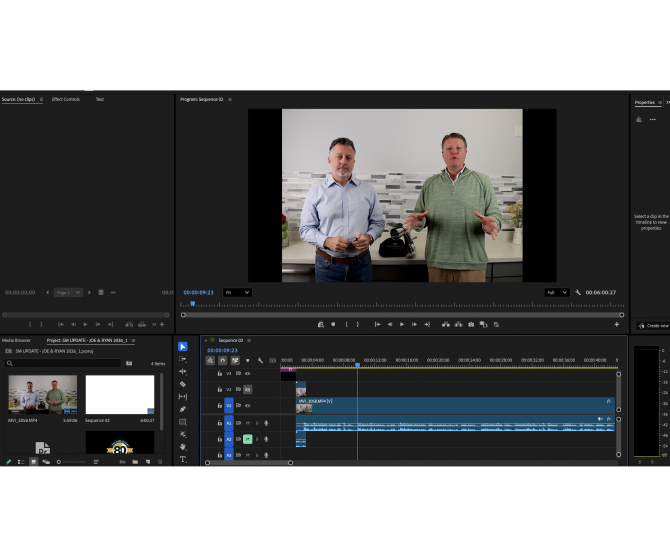Screen dimensions: 670x559
Task: Click Lift button in Program monitor
Action: pyautogui.click(x=446, y=324)
